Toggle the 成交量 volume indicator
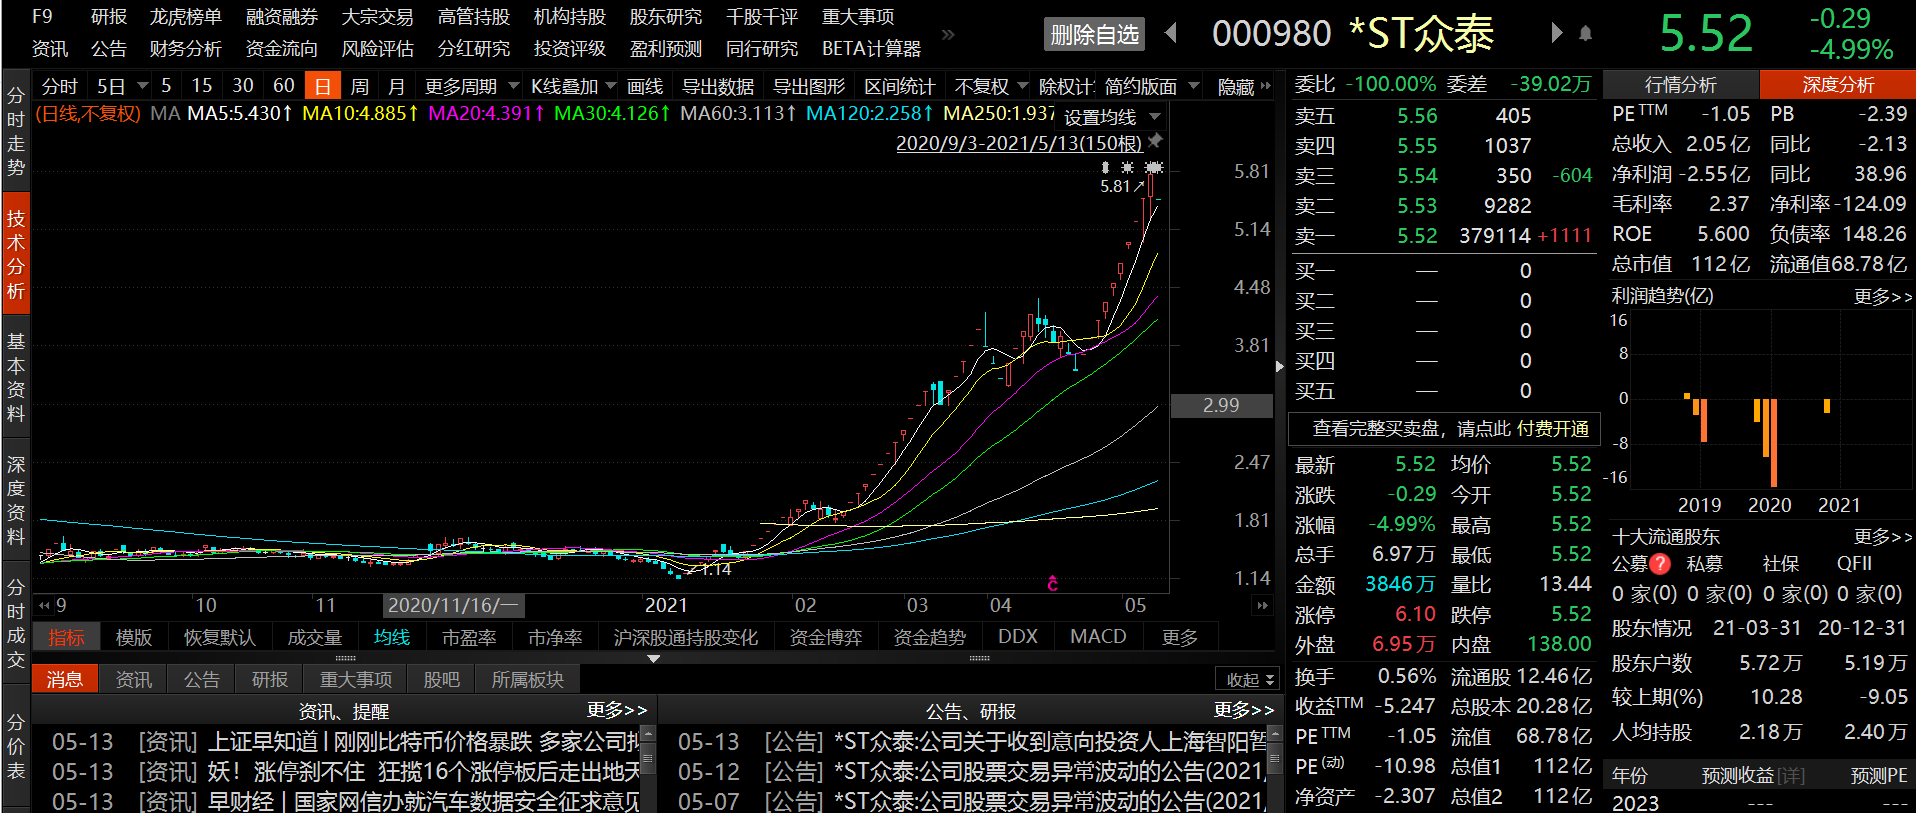Viewport: 1916px width, 813px height. coord(315,637)
